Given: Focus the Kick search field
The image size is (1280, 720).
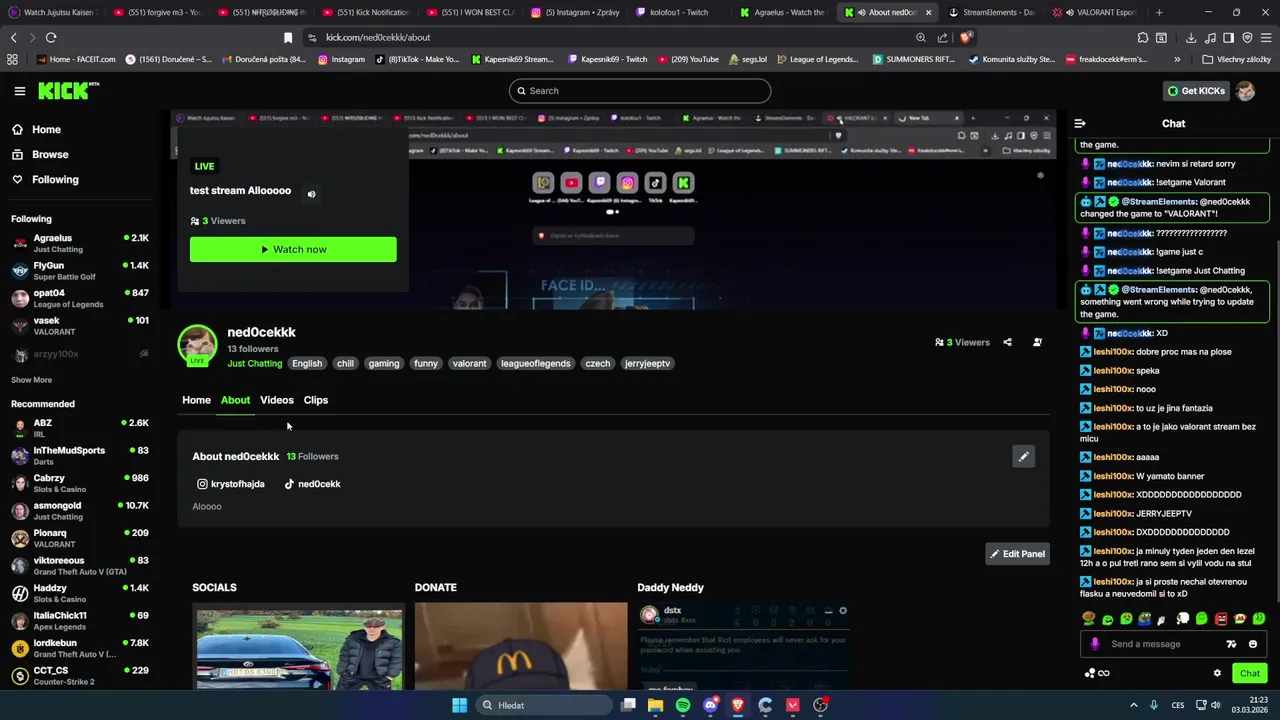Looking at the screenshot, I should click(x=640, y=91).
